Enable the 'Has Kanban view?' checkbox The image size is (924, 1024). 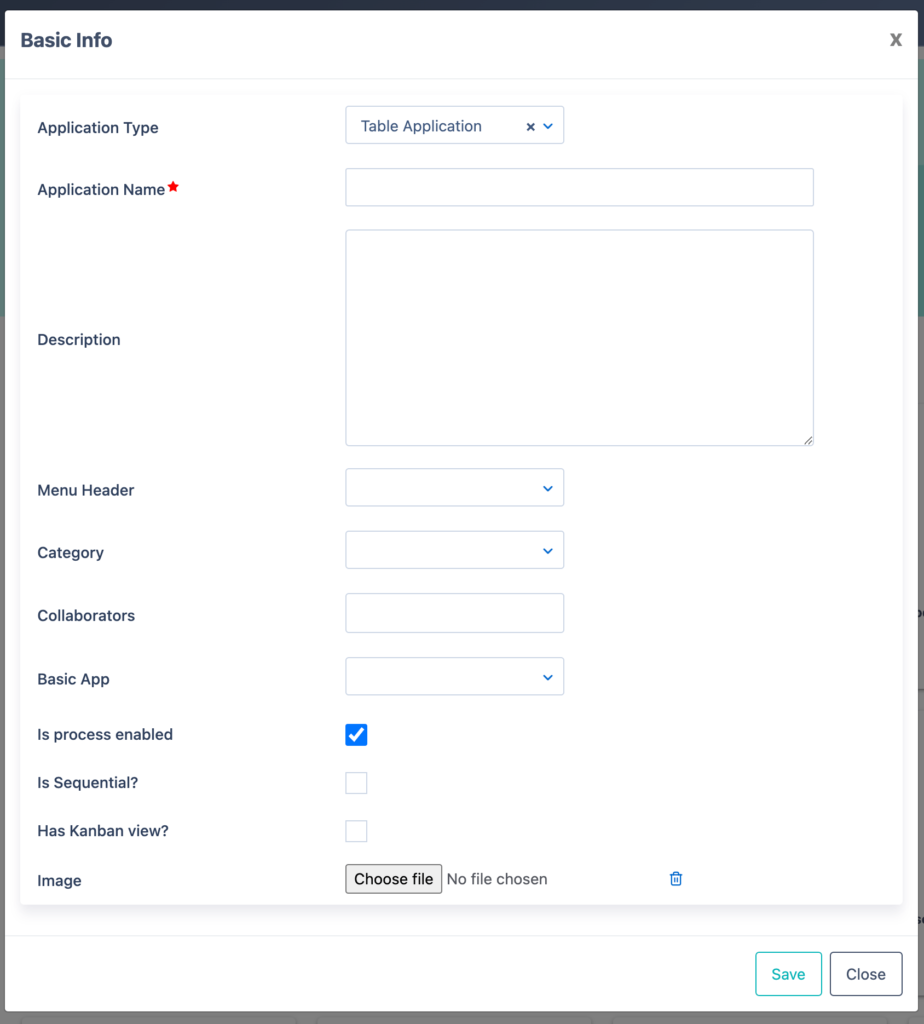356,831
